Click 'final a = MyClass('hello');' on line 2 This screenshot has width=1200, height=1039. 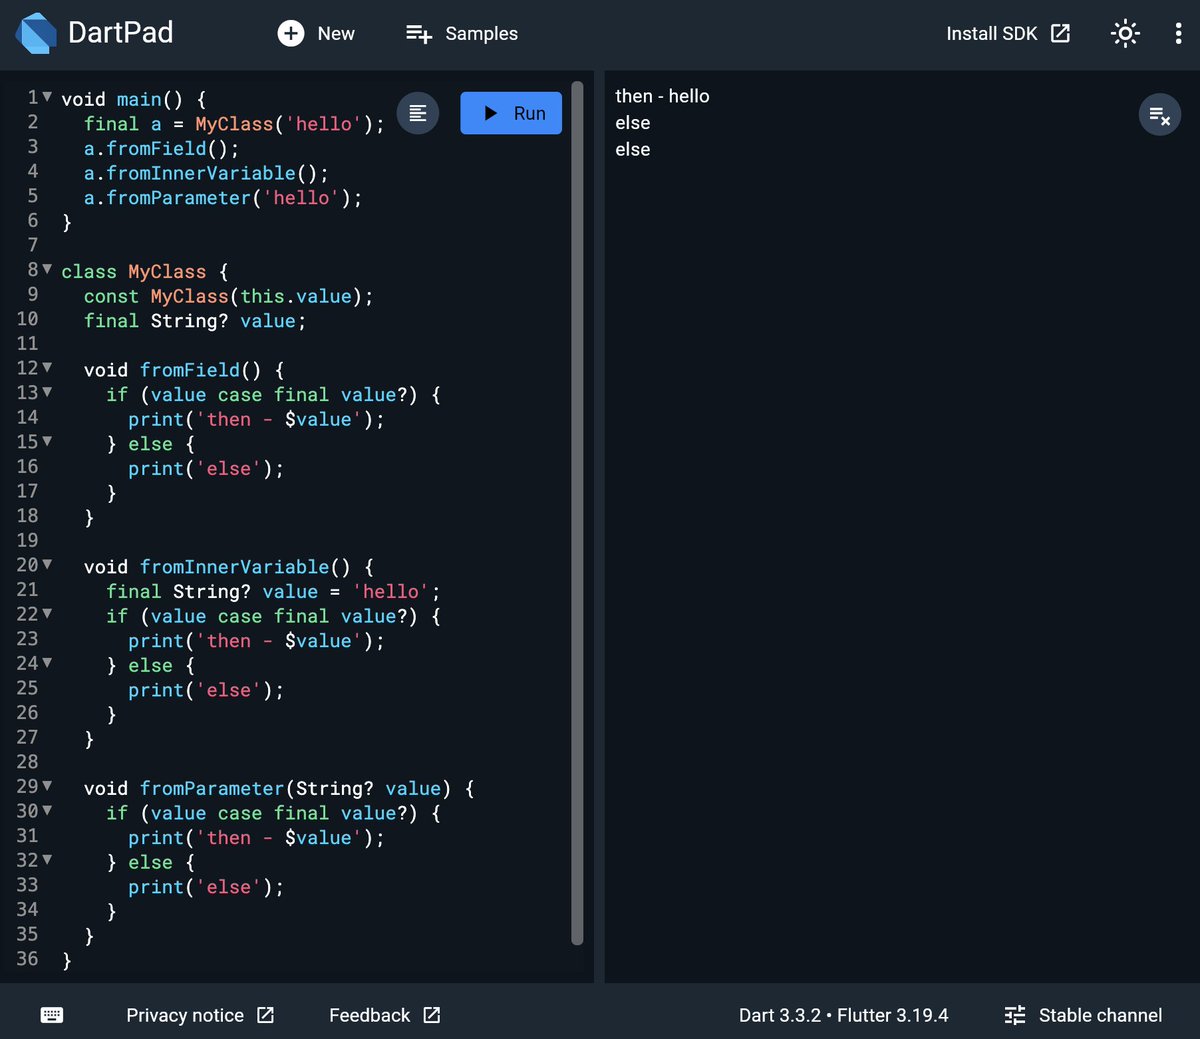tap(234, 124)
